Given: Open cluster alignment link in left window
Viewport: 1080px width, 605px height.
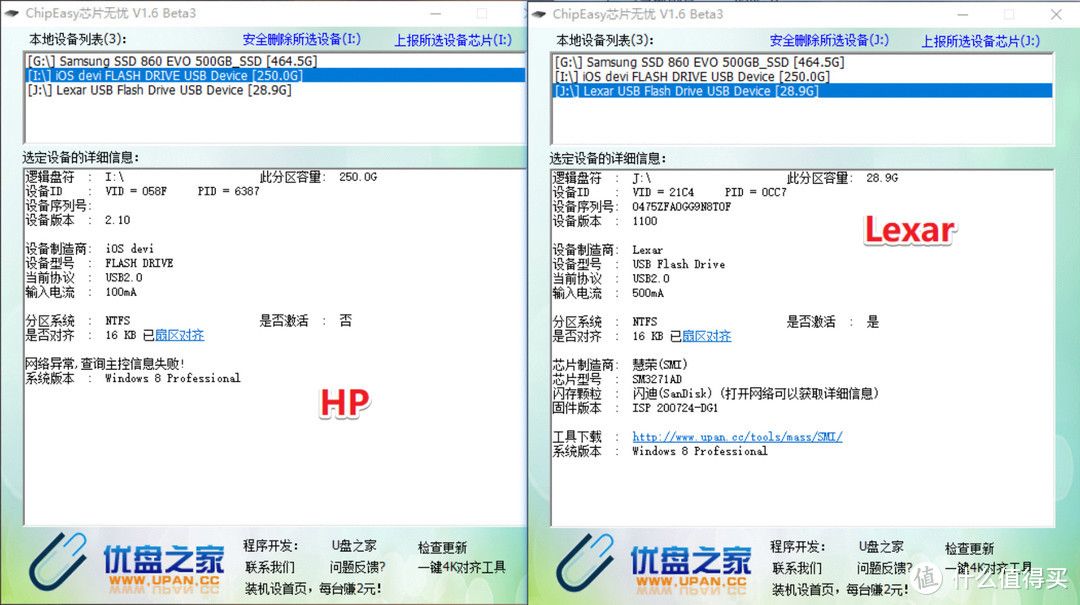Looking at the screenshot, I should coord(179,335).
